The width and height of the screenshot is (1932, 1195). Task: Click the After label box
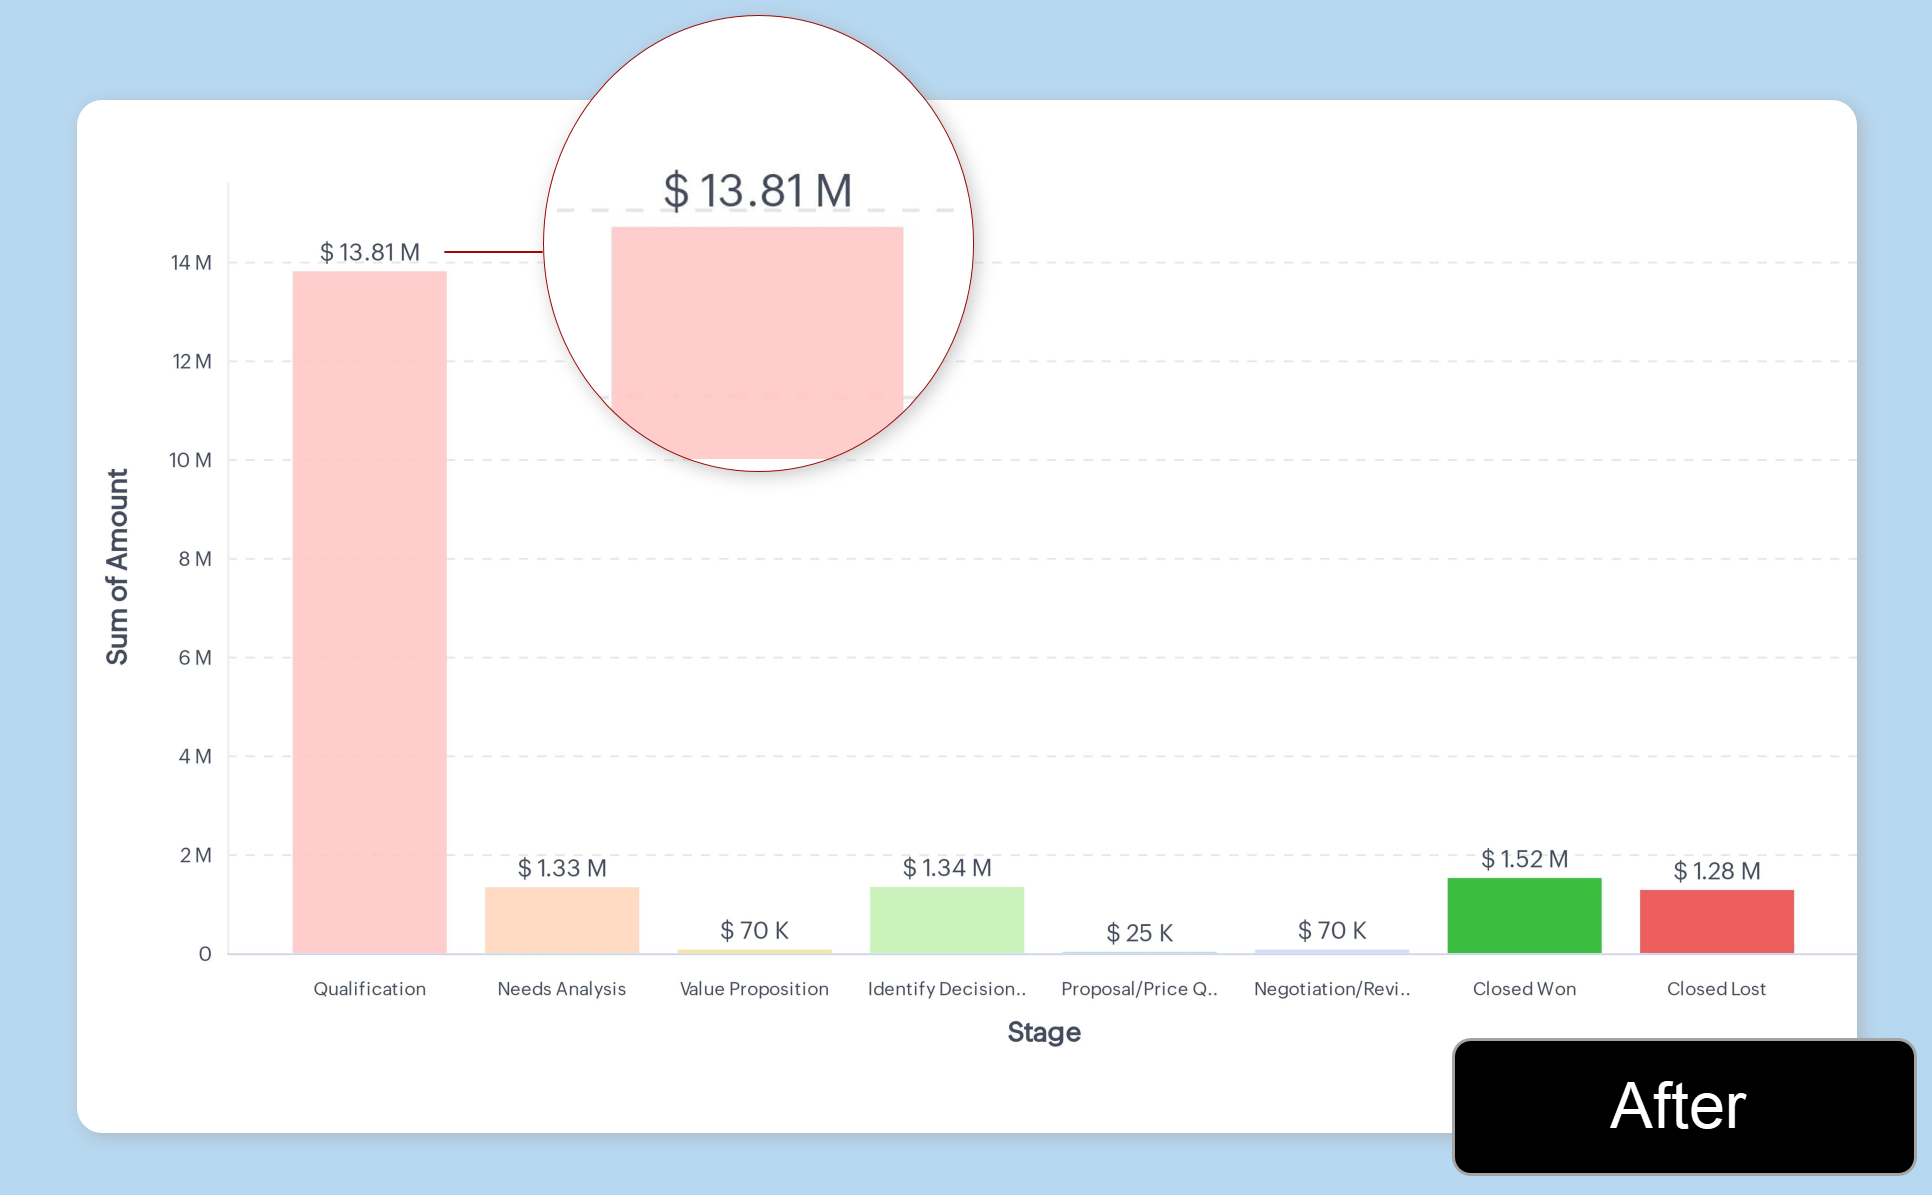coord(1682,1106)
